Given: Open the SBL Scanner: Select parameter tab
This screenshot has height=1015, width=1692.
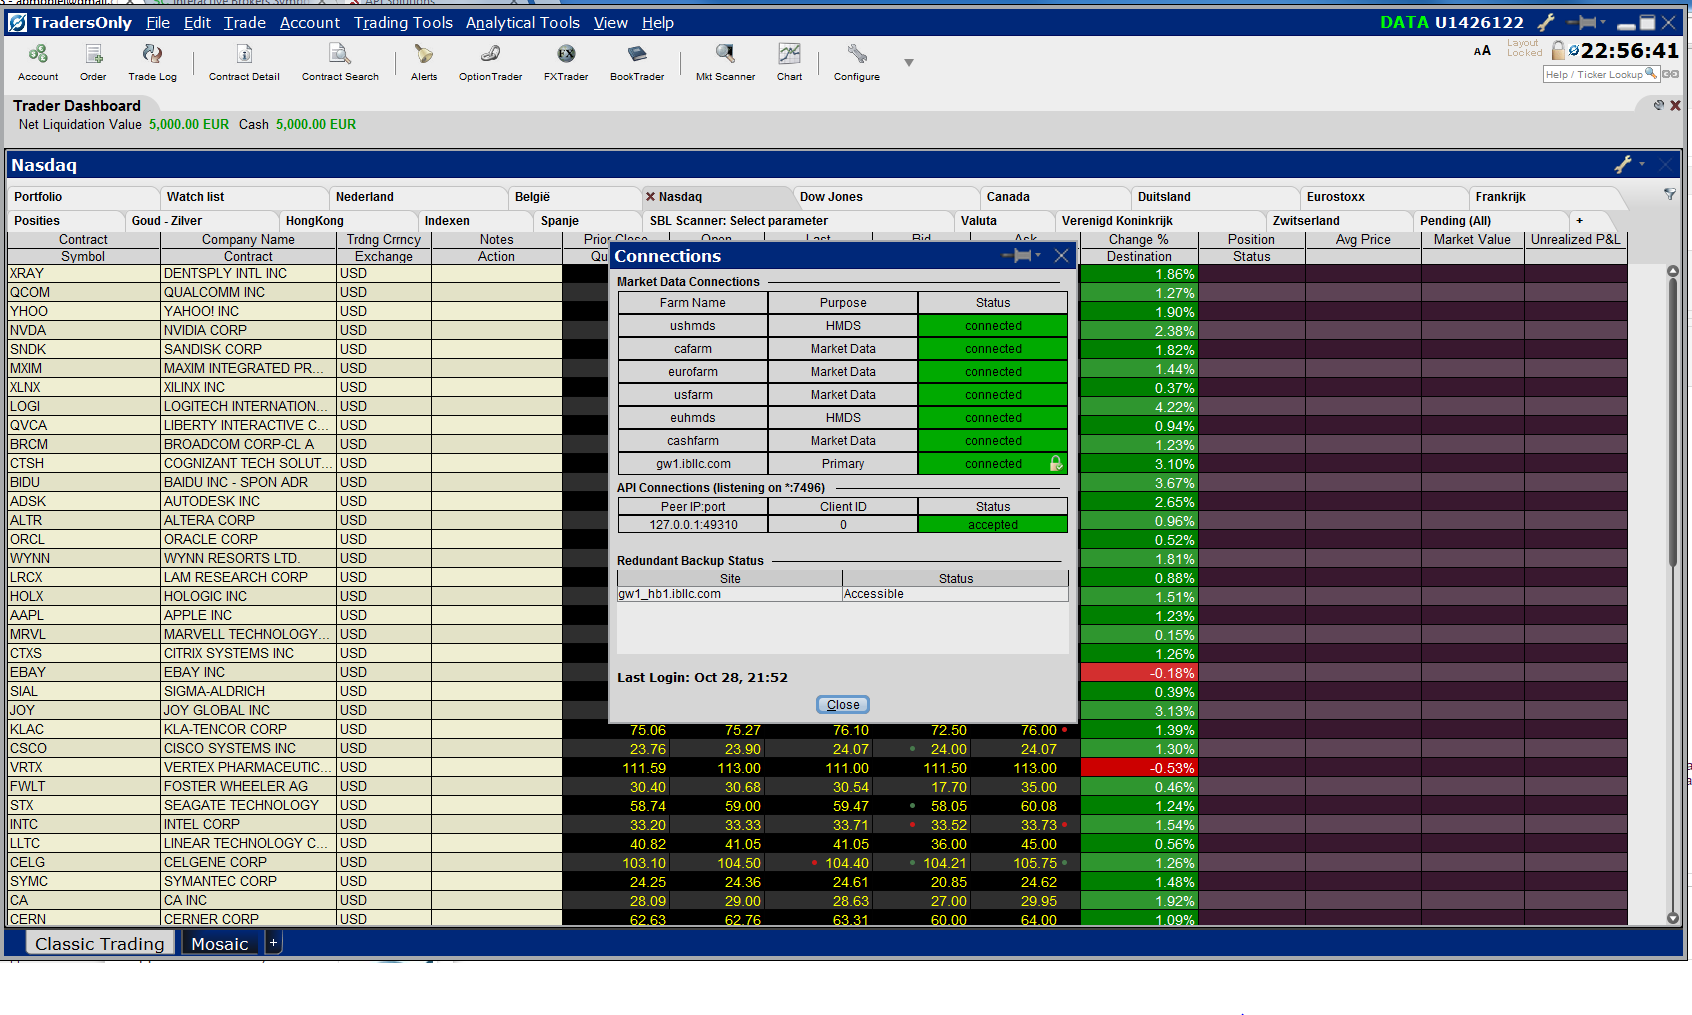Looking at the screenshot, I should click(x=798, y=221).
